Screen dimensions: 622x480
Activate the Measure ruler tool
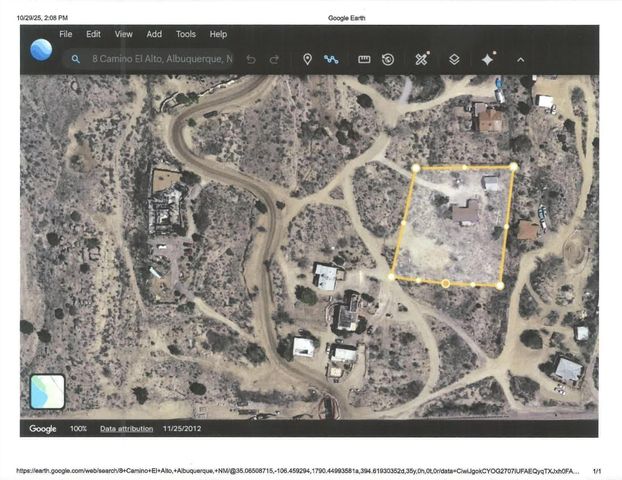(x=364, y=59)
